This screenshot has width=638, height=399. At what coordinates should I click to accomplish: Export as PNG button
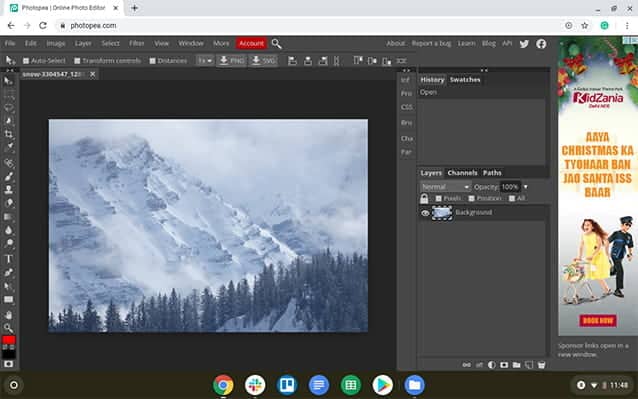point(232,61)
